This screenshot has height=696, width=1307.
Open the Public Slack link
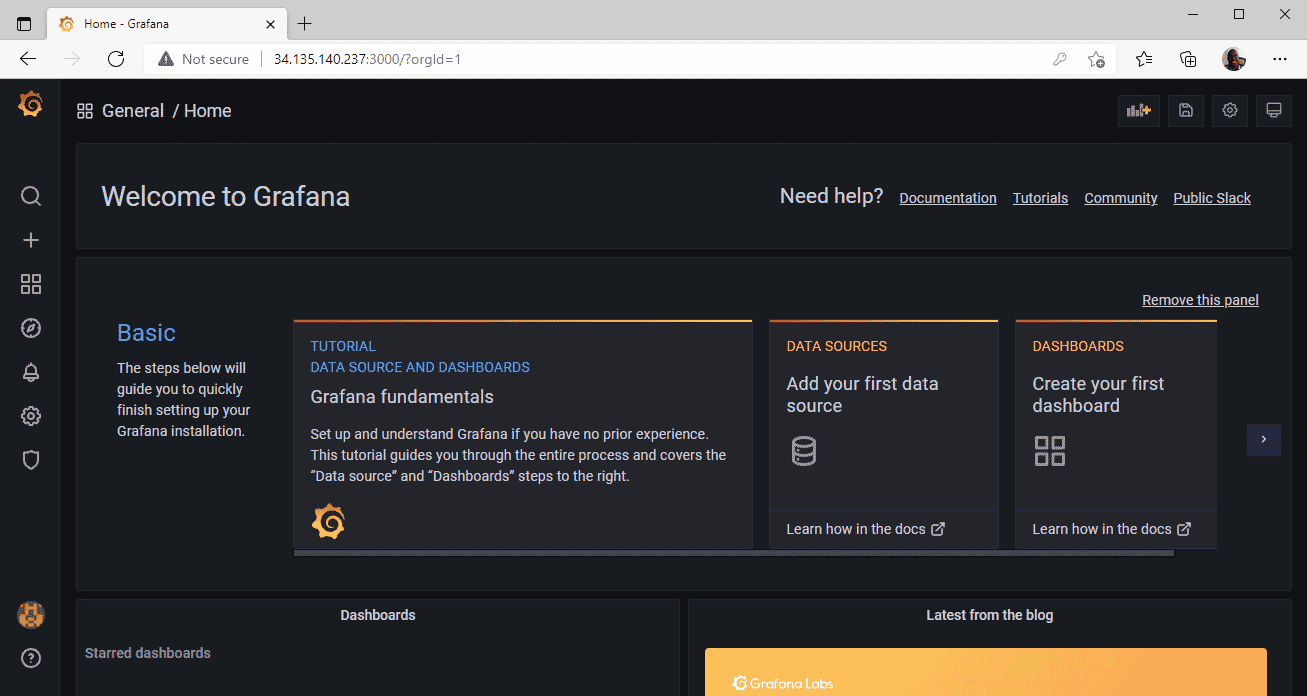[x=1212, y=198]
